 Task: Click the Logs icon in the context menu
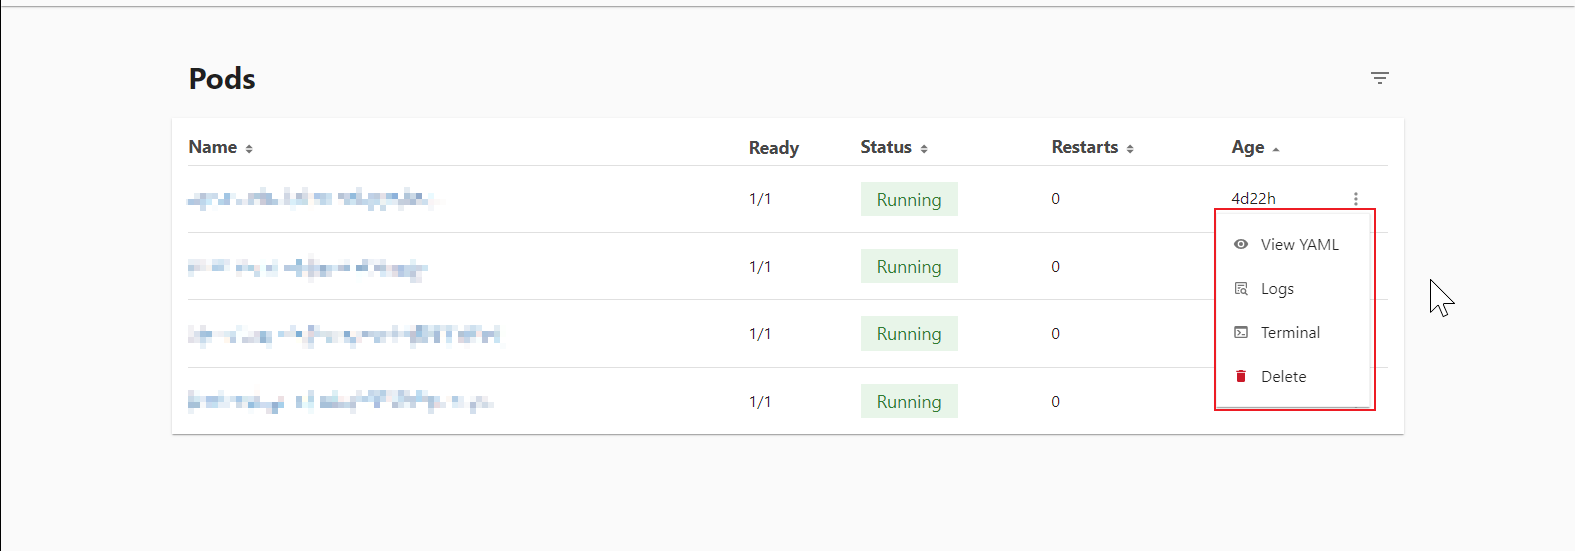click(x=1241, y=289)
